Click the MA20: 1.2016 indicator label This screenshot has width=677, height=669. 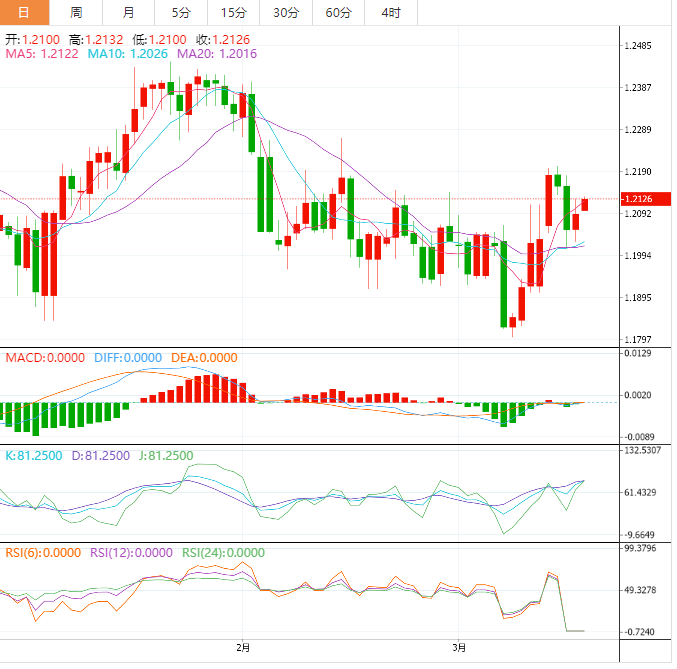point(217,54)
